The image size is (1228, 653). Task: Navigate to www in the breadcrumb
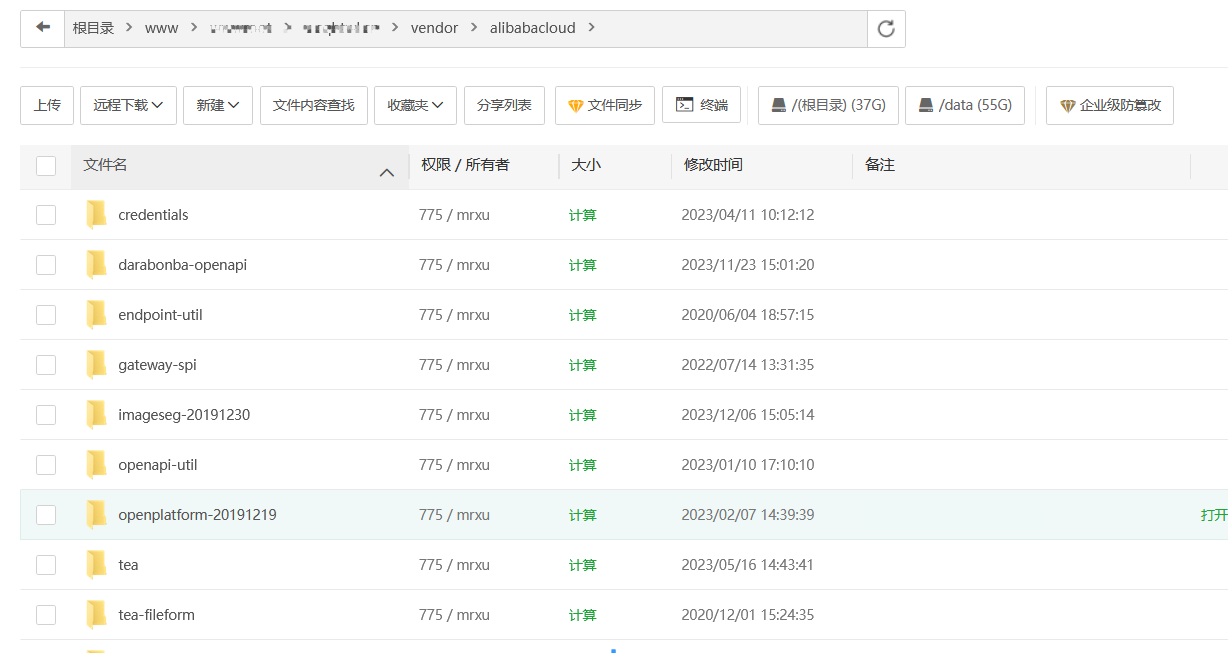point(161,28)
